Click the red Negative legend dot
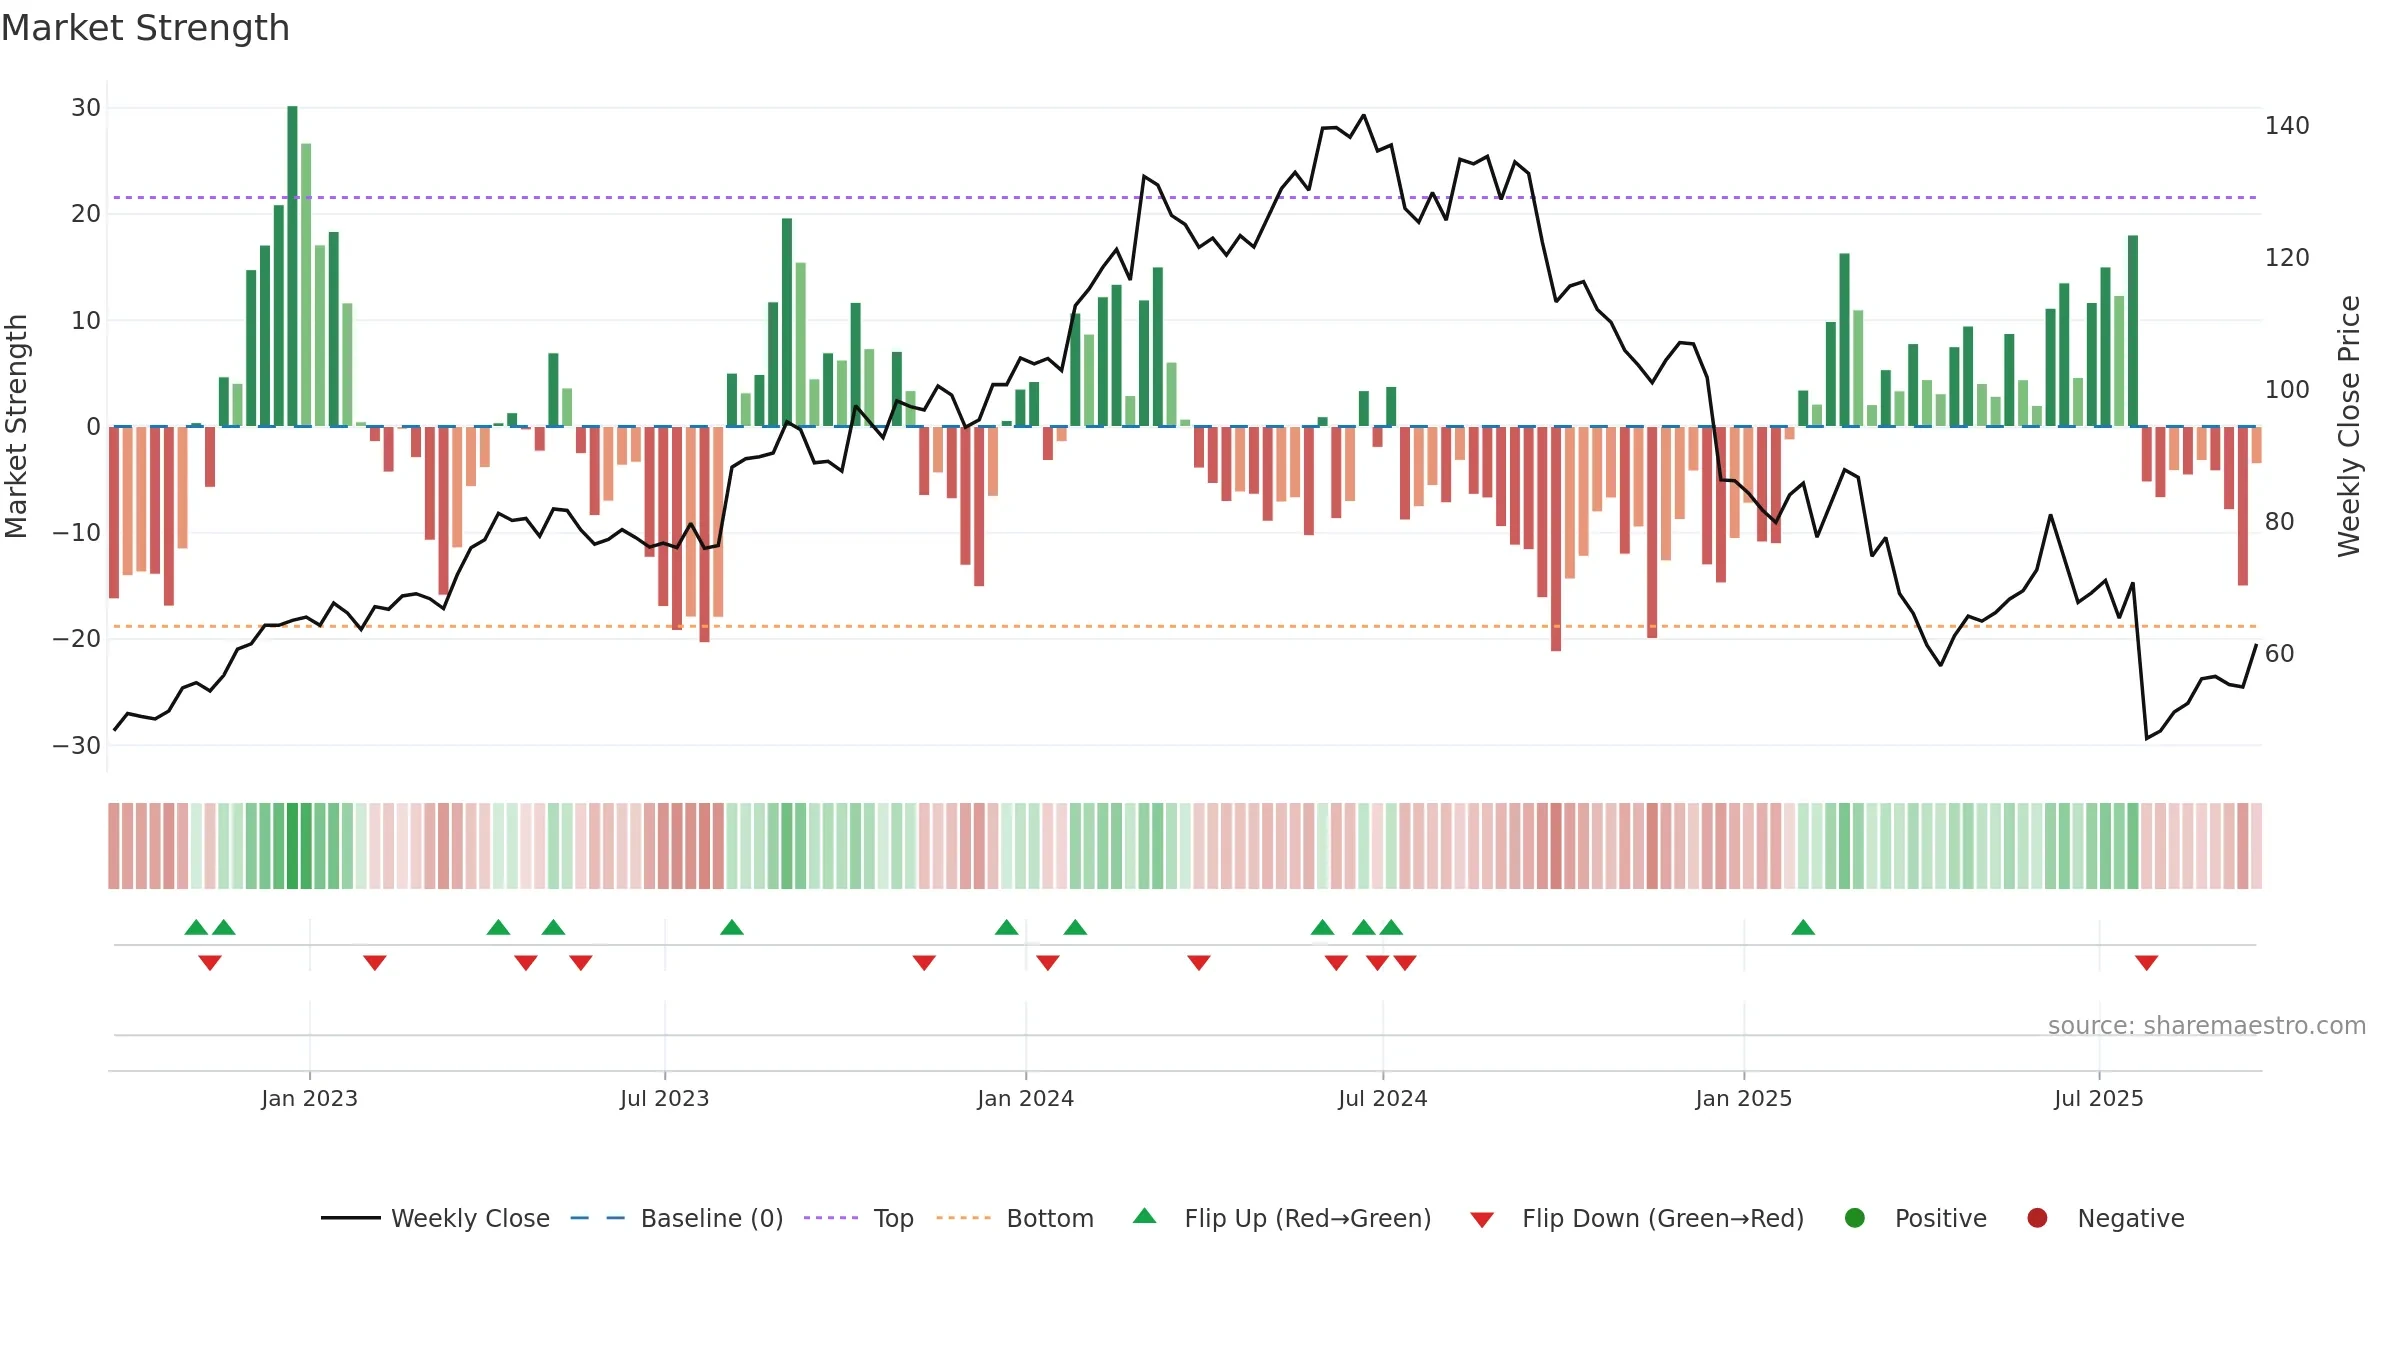 tap(2037, 1218)
